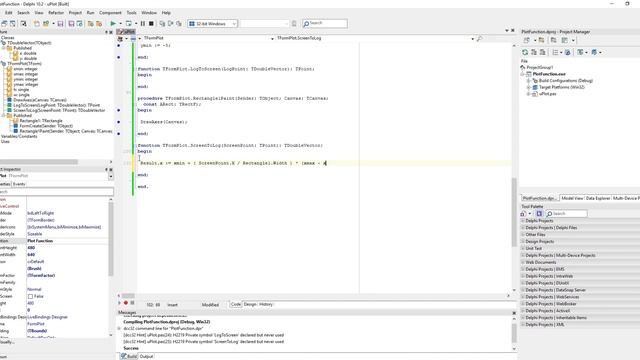640x360 pixels.
Task: Click the Tool Palette search field
Action: click(567, 213)
